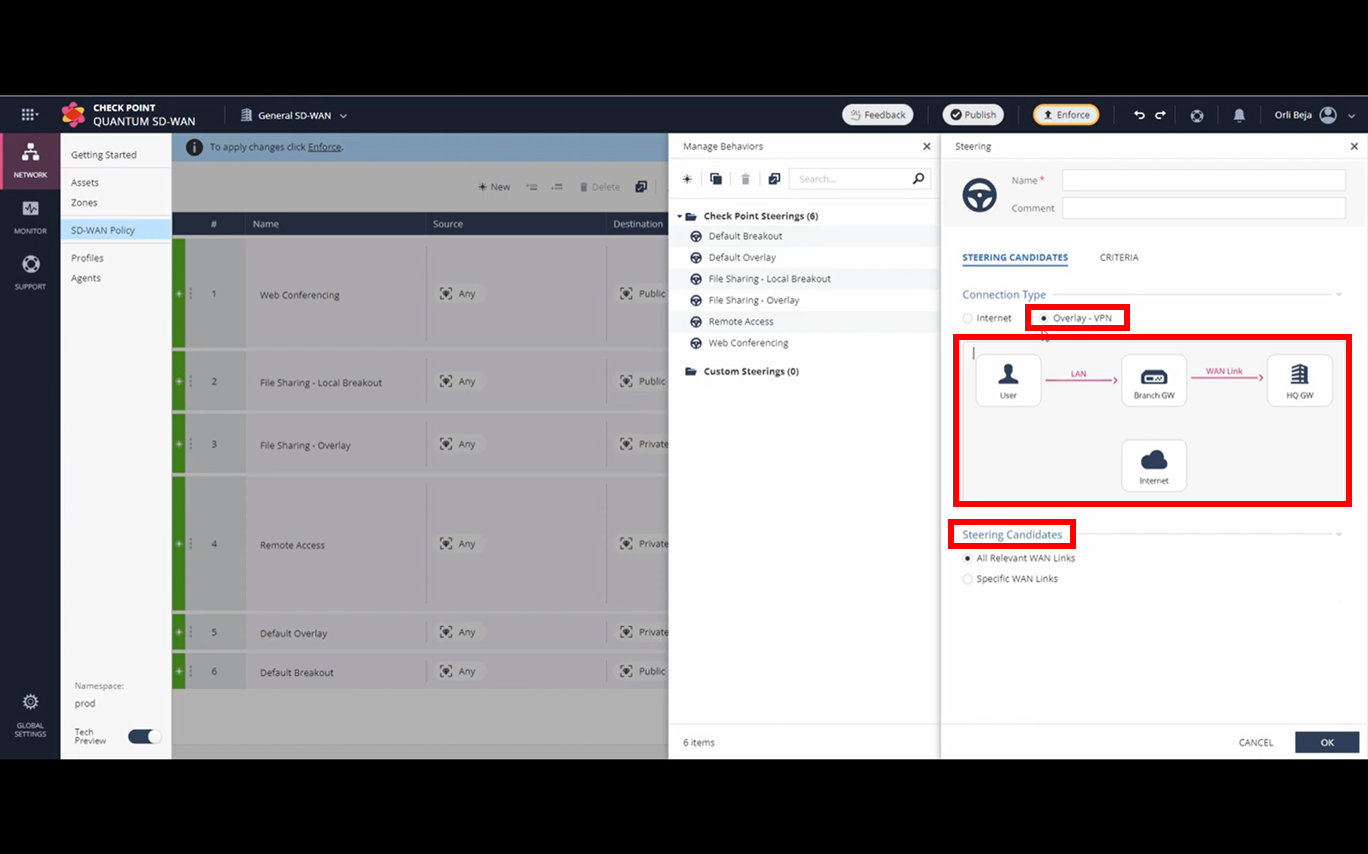Select the Internet connection type radio

tap(967, 318)
